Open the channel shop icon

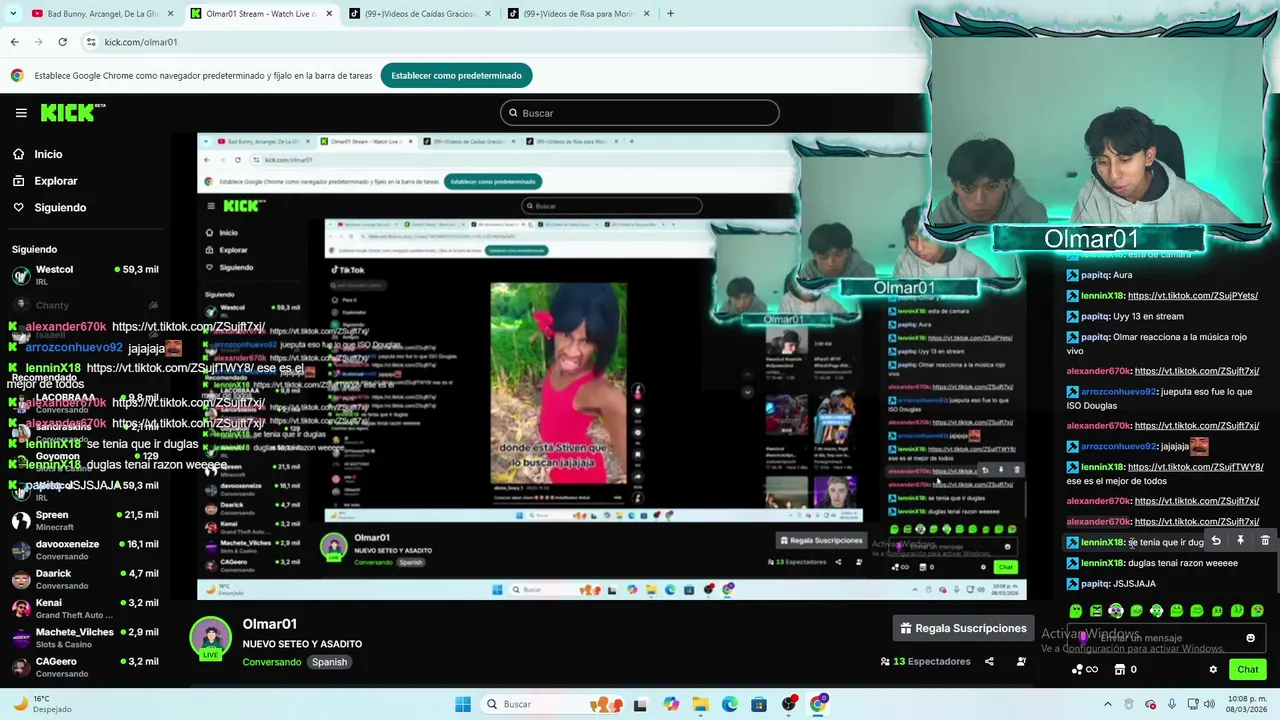coord(1120,670)
